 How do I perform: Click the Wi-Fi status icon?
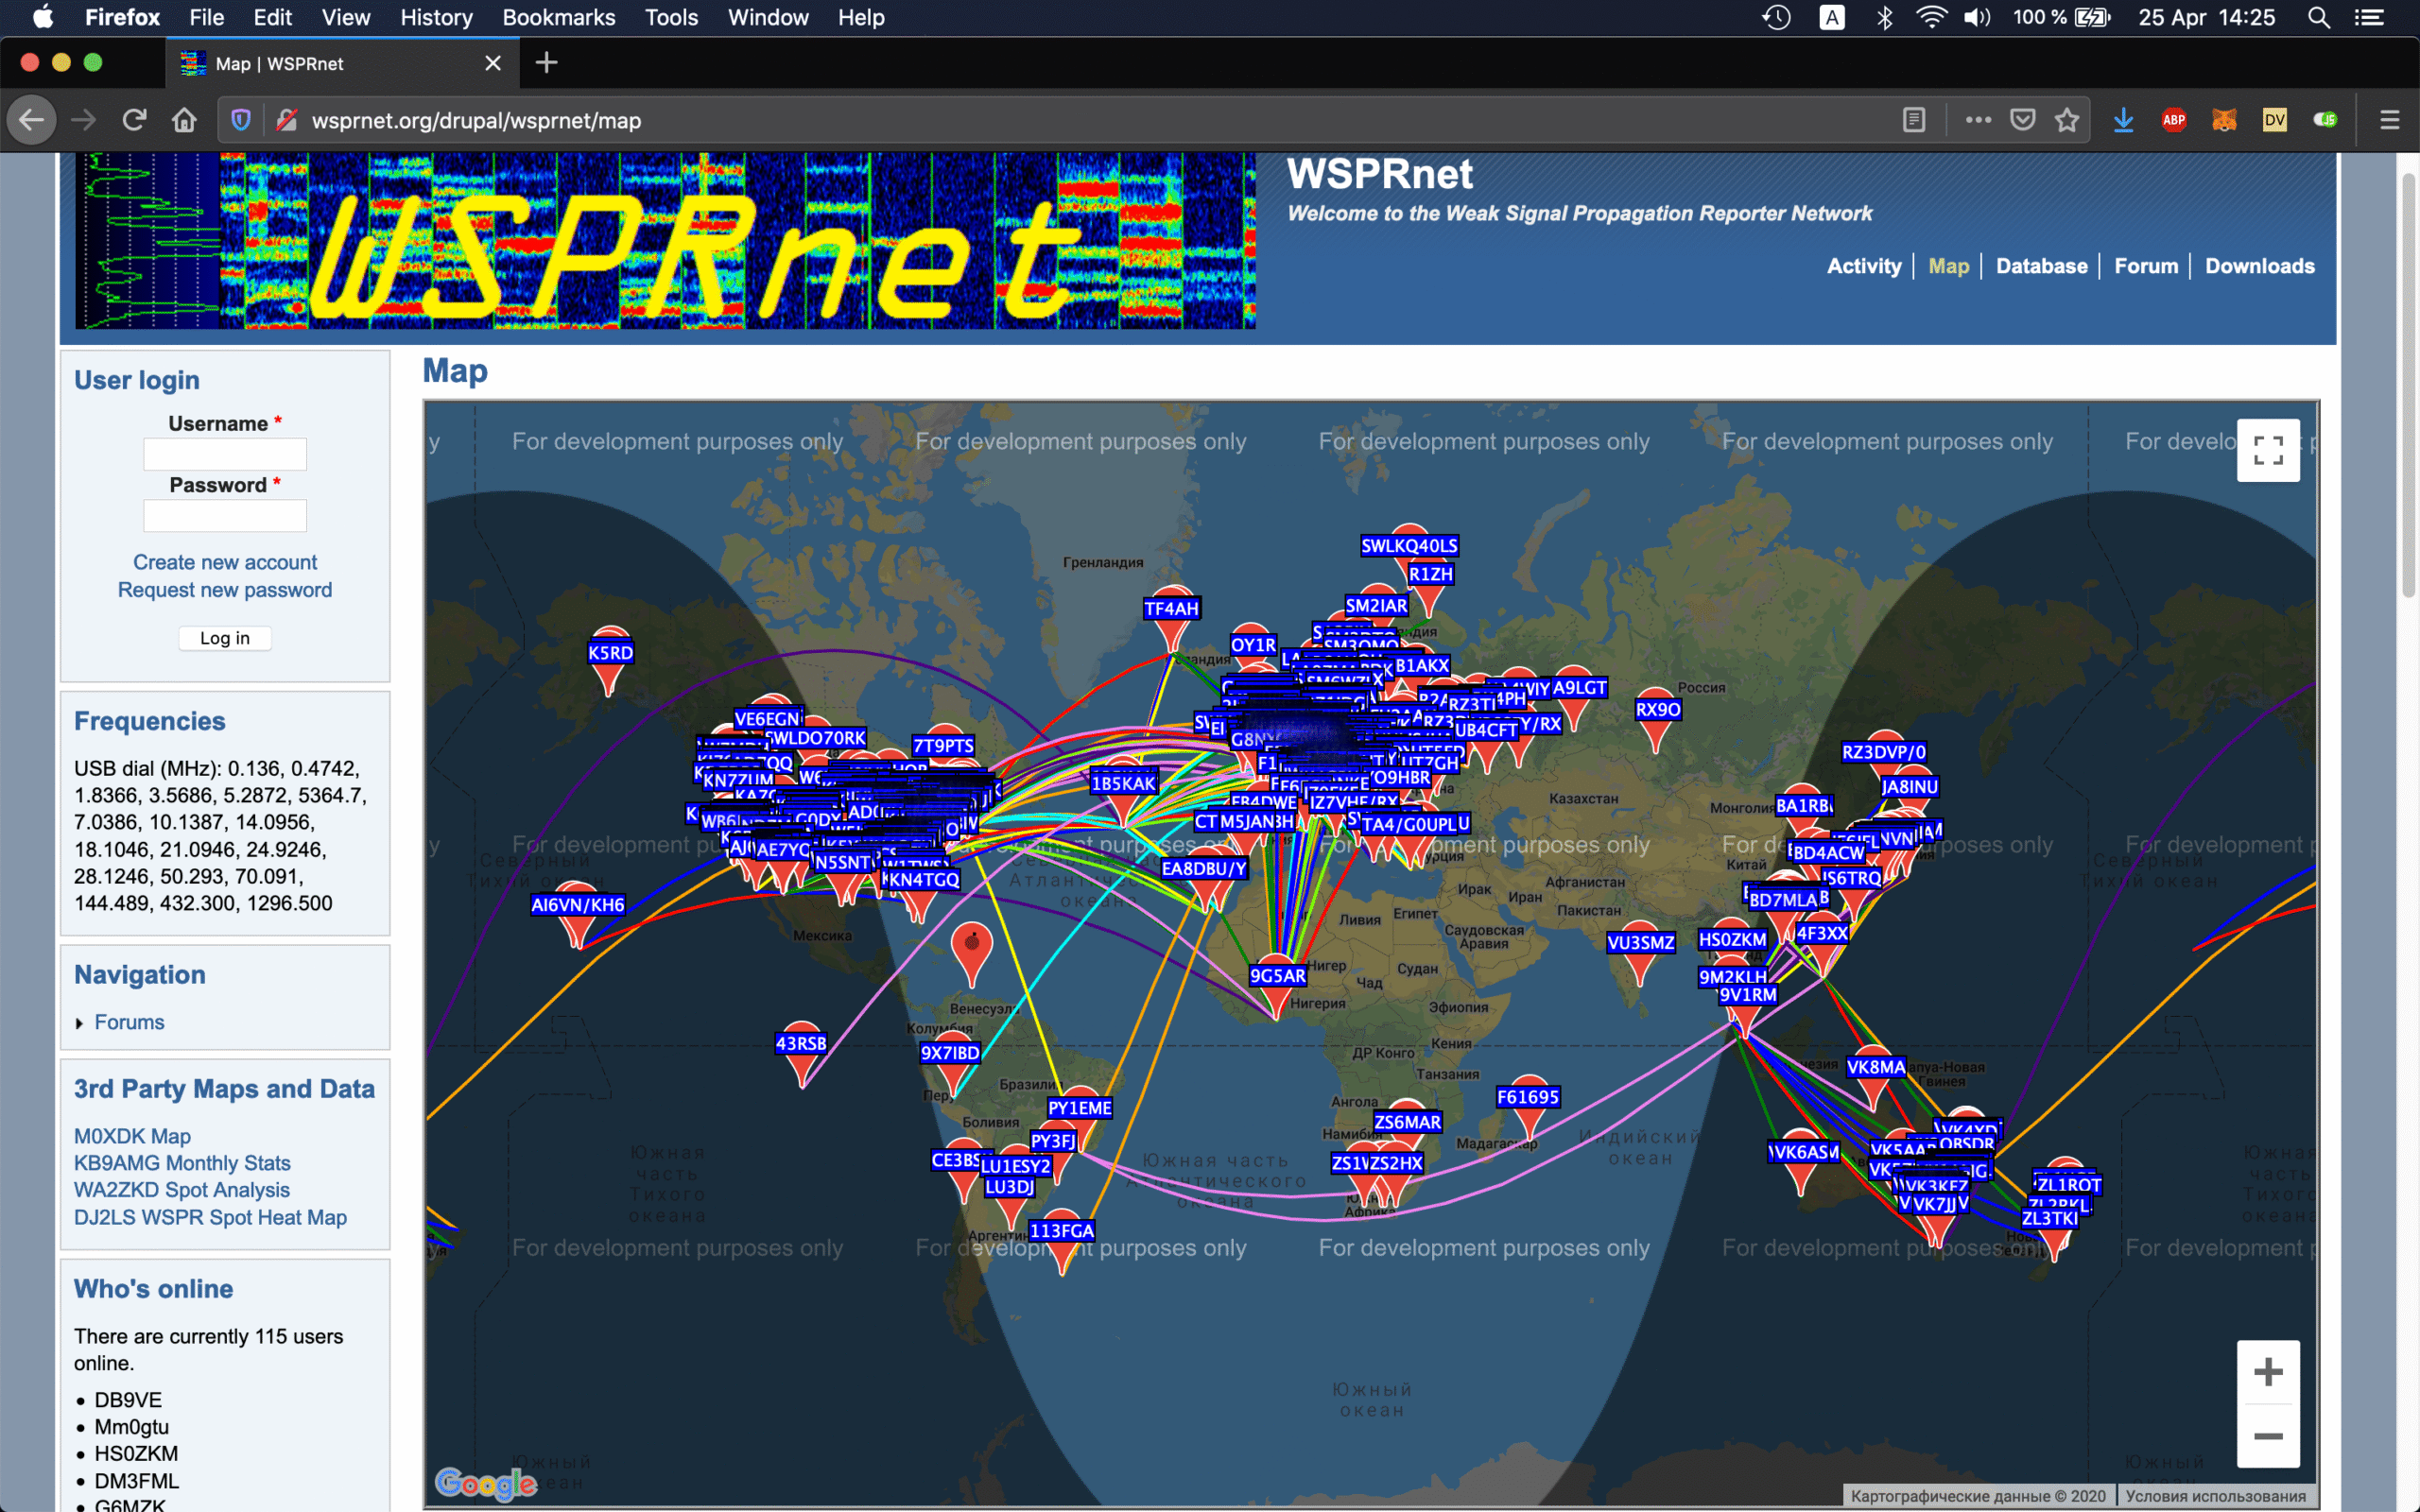coord(1931,17)
